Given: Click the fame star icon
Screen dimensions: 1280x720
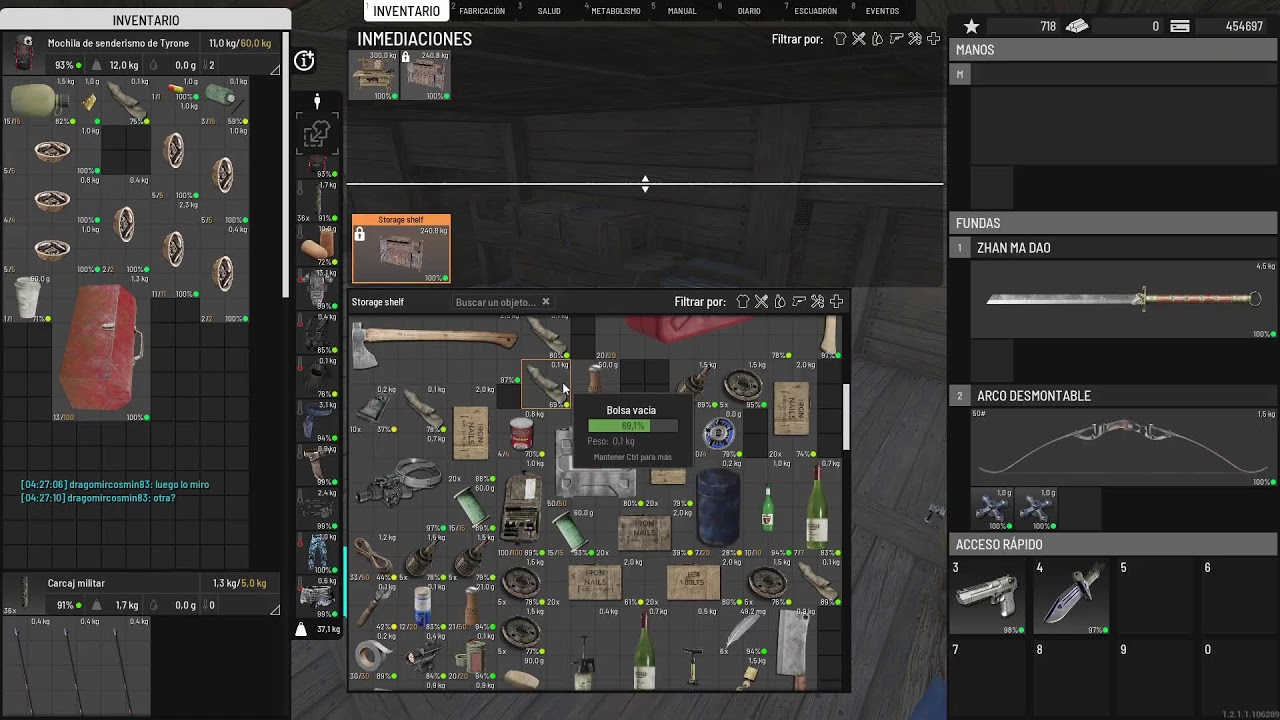Looking at the screenshot, I should pyautogui.click(x=971, y=27).
